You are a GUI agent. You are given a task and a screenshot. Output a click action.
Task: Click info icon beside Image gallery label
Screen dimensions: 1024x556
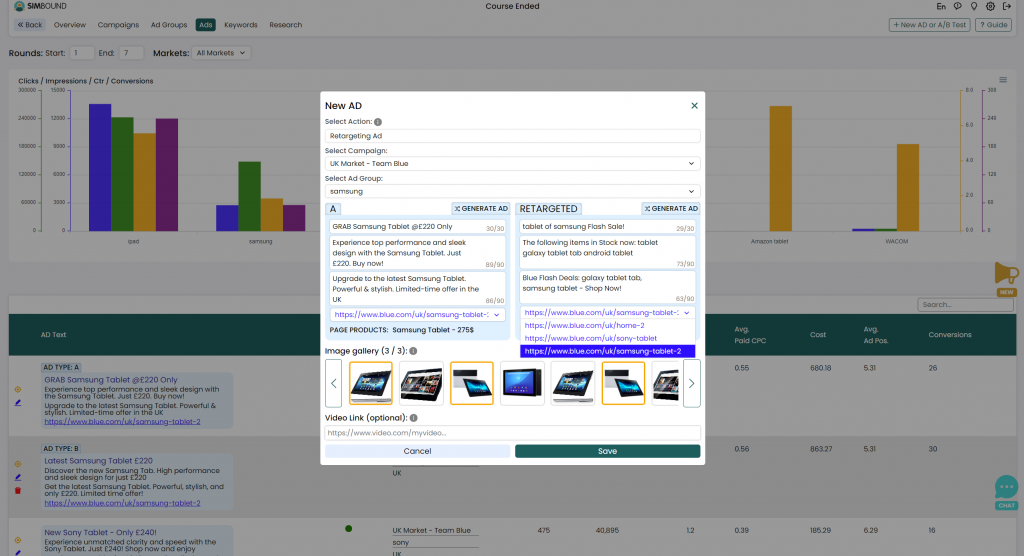click(x=413, y=351)
